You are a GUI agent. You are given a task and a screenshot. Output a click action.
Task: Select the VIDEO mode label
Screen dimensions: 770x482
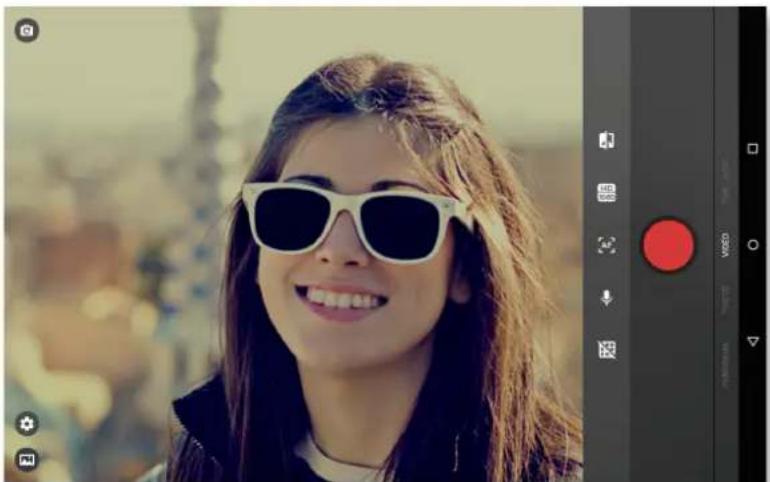[x=725, y=245]
